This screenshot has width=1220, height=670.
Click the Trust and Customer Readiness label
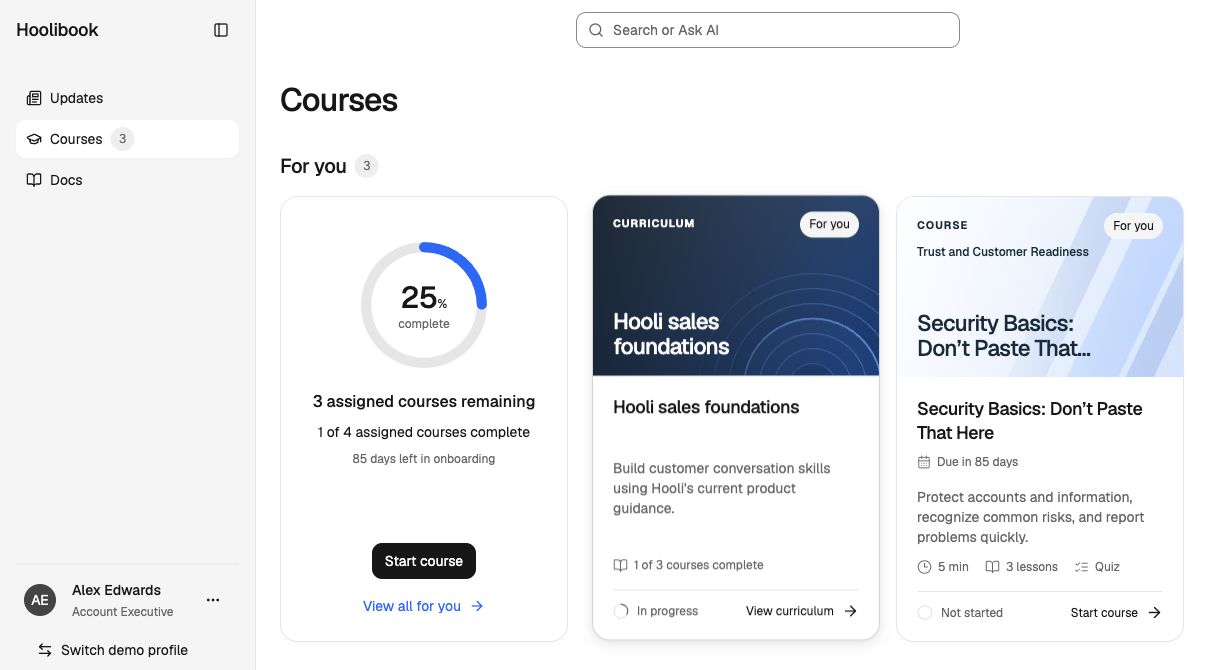(x=1003, y=252)
